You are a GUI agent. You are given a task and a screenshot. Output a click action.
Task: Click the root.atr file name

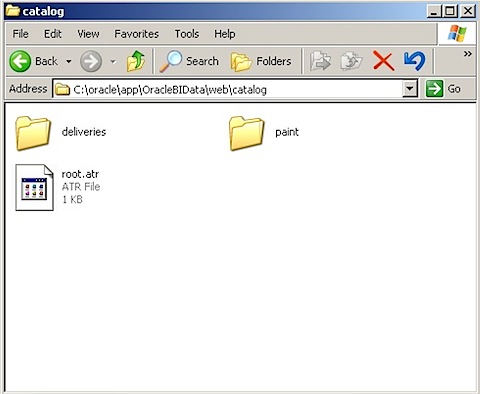click(x=80, y=174)
